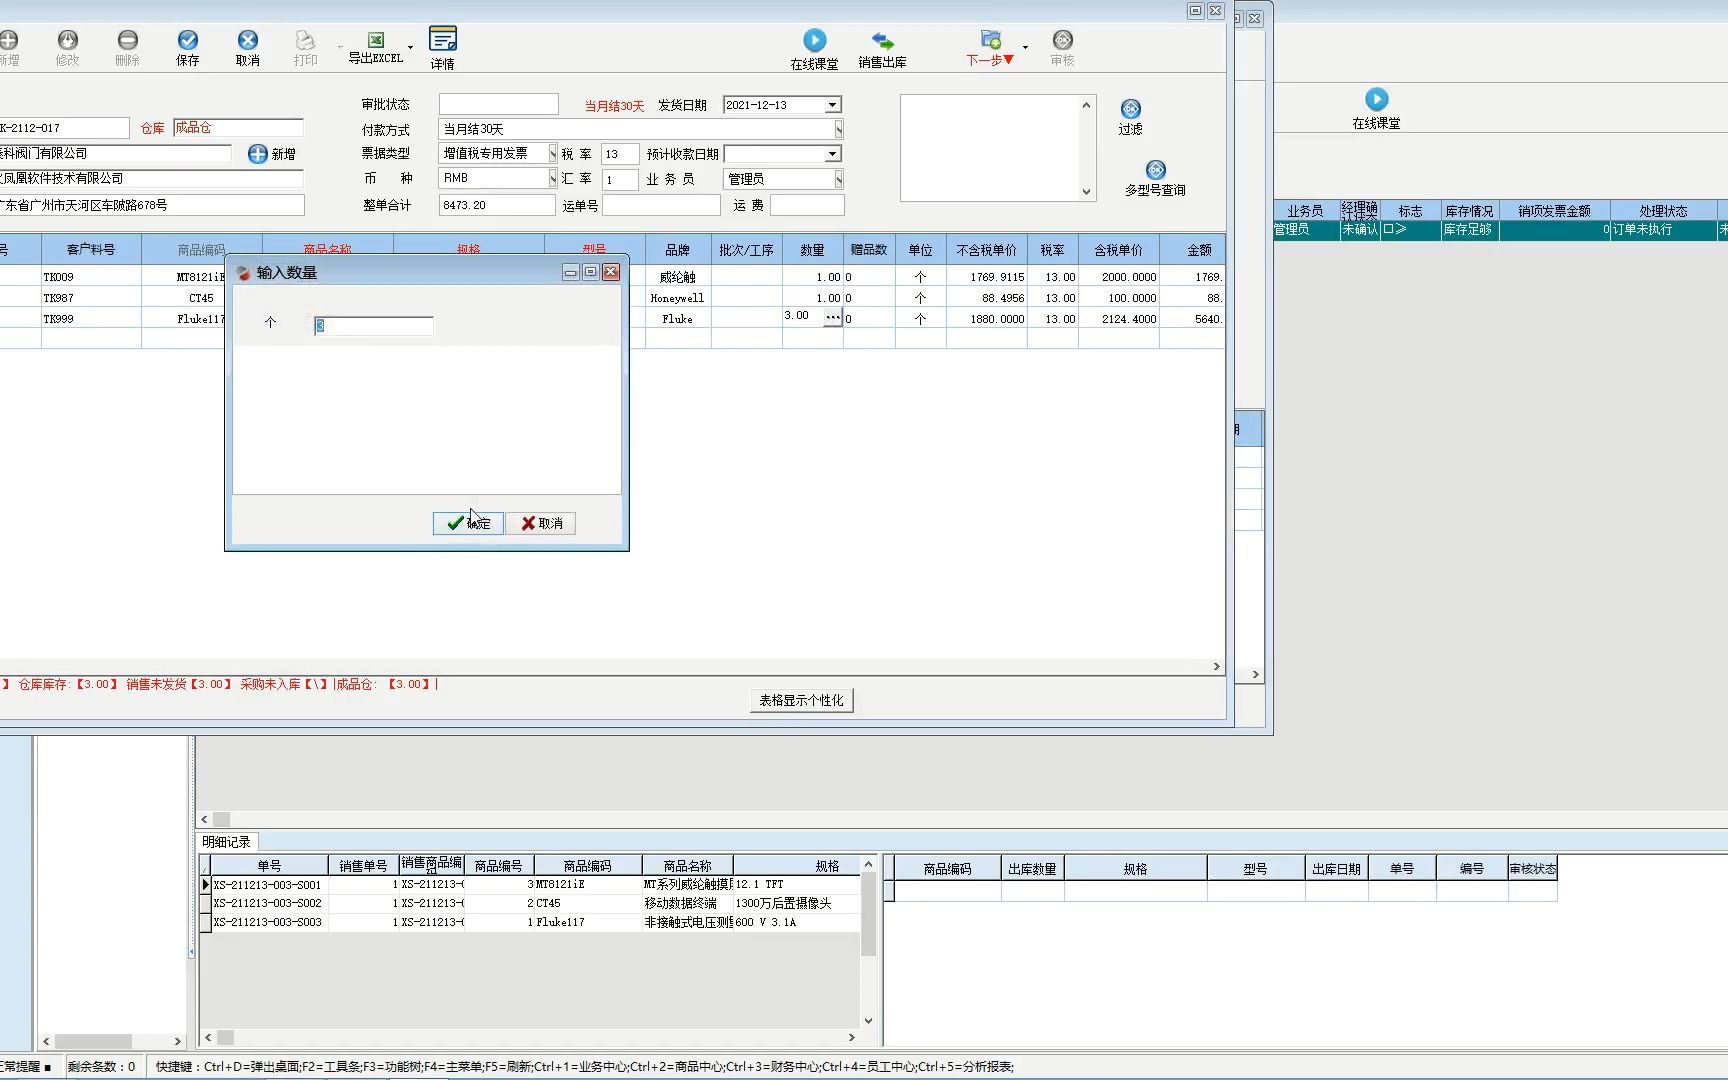1728x1080 pixels.
Task: Click the 仓库 field 成品仓
Action: coord(238,128)
